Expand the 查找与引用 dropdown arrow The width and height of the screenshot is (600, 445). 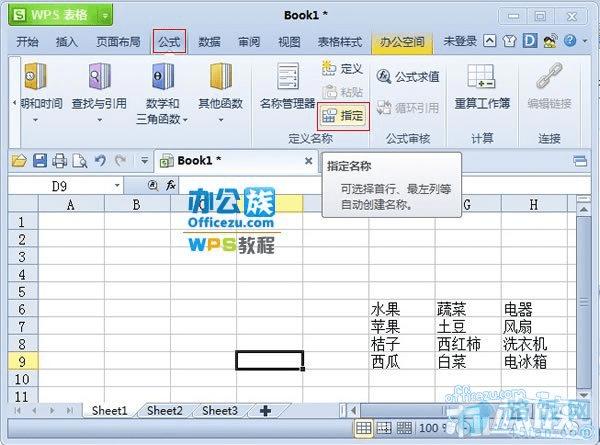[x=99, y=120]
